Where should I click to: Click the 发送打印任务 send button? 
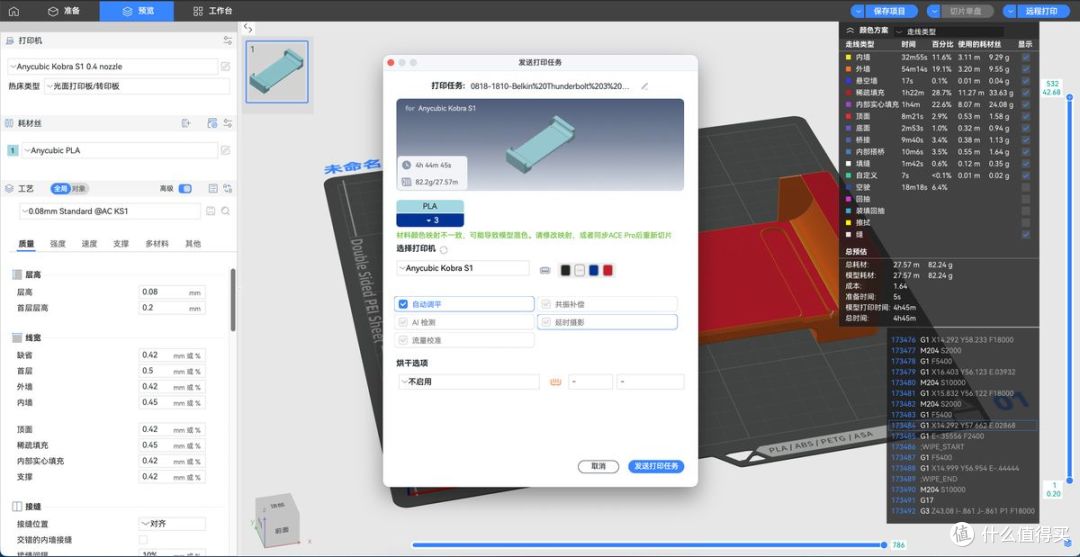(656, 466)
